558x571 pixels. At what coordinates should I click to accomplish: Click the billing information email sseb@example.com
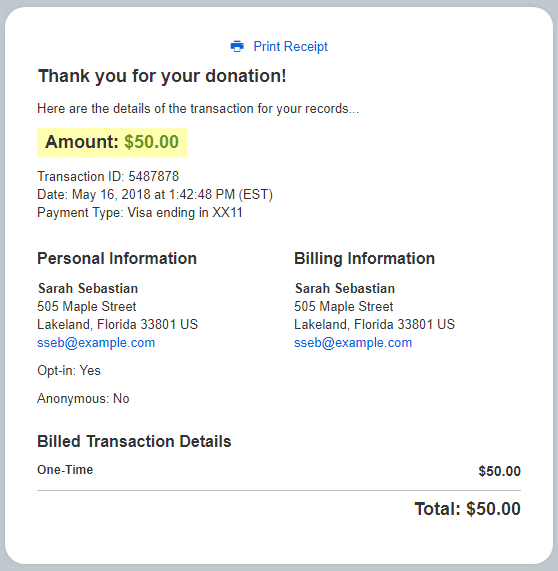(353, 343)
